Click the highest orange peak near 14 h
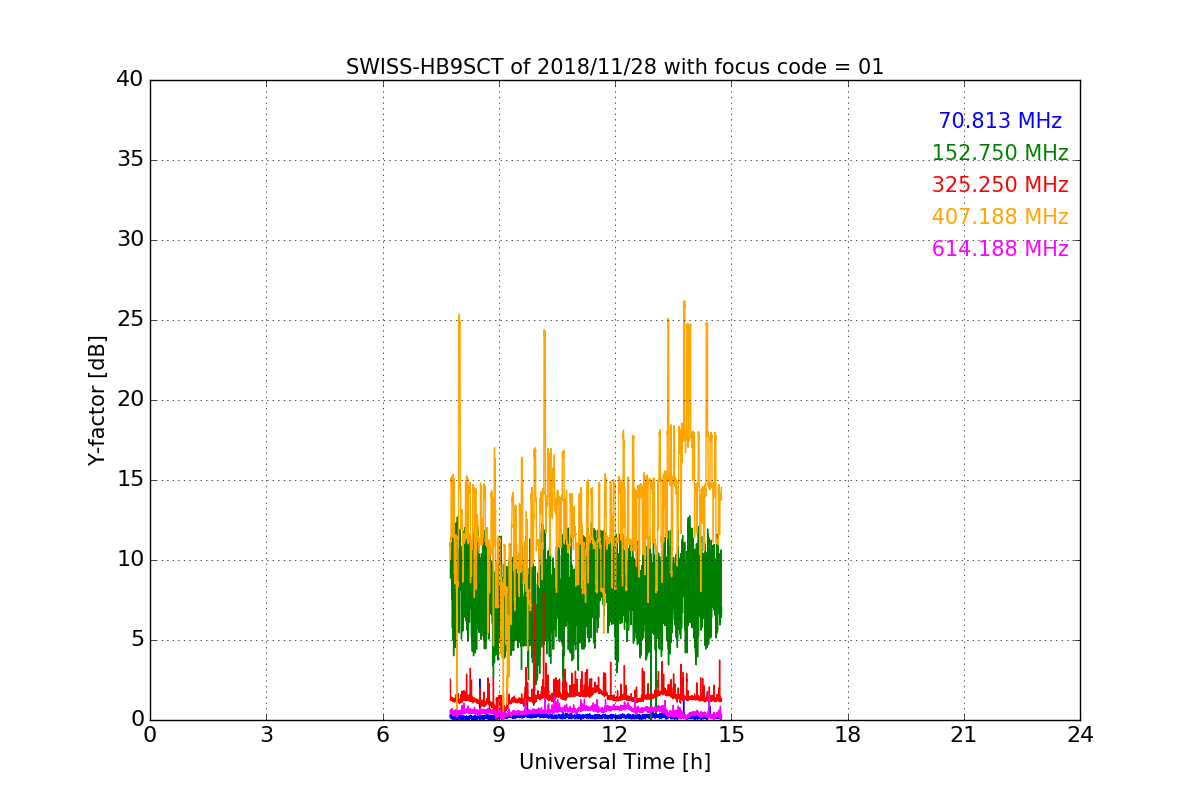 (x=684, y=302)
